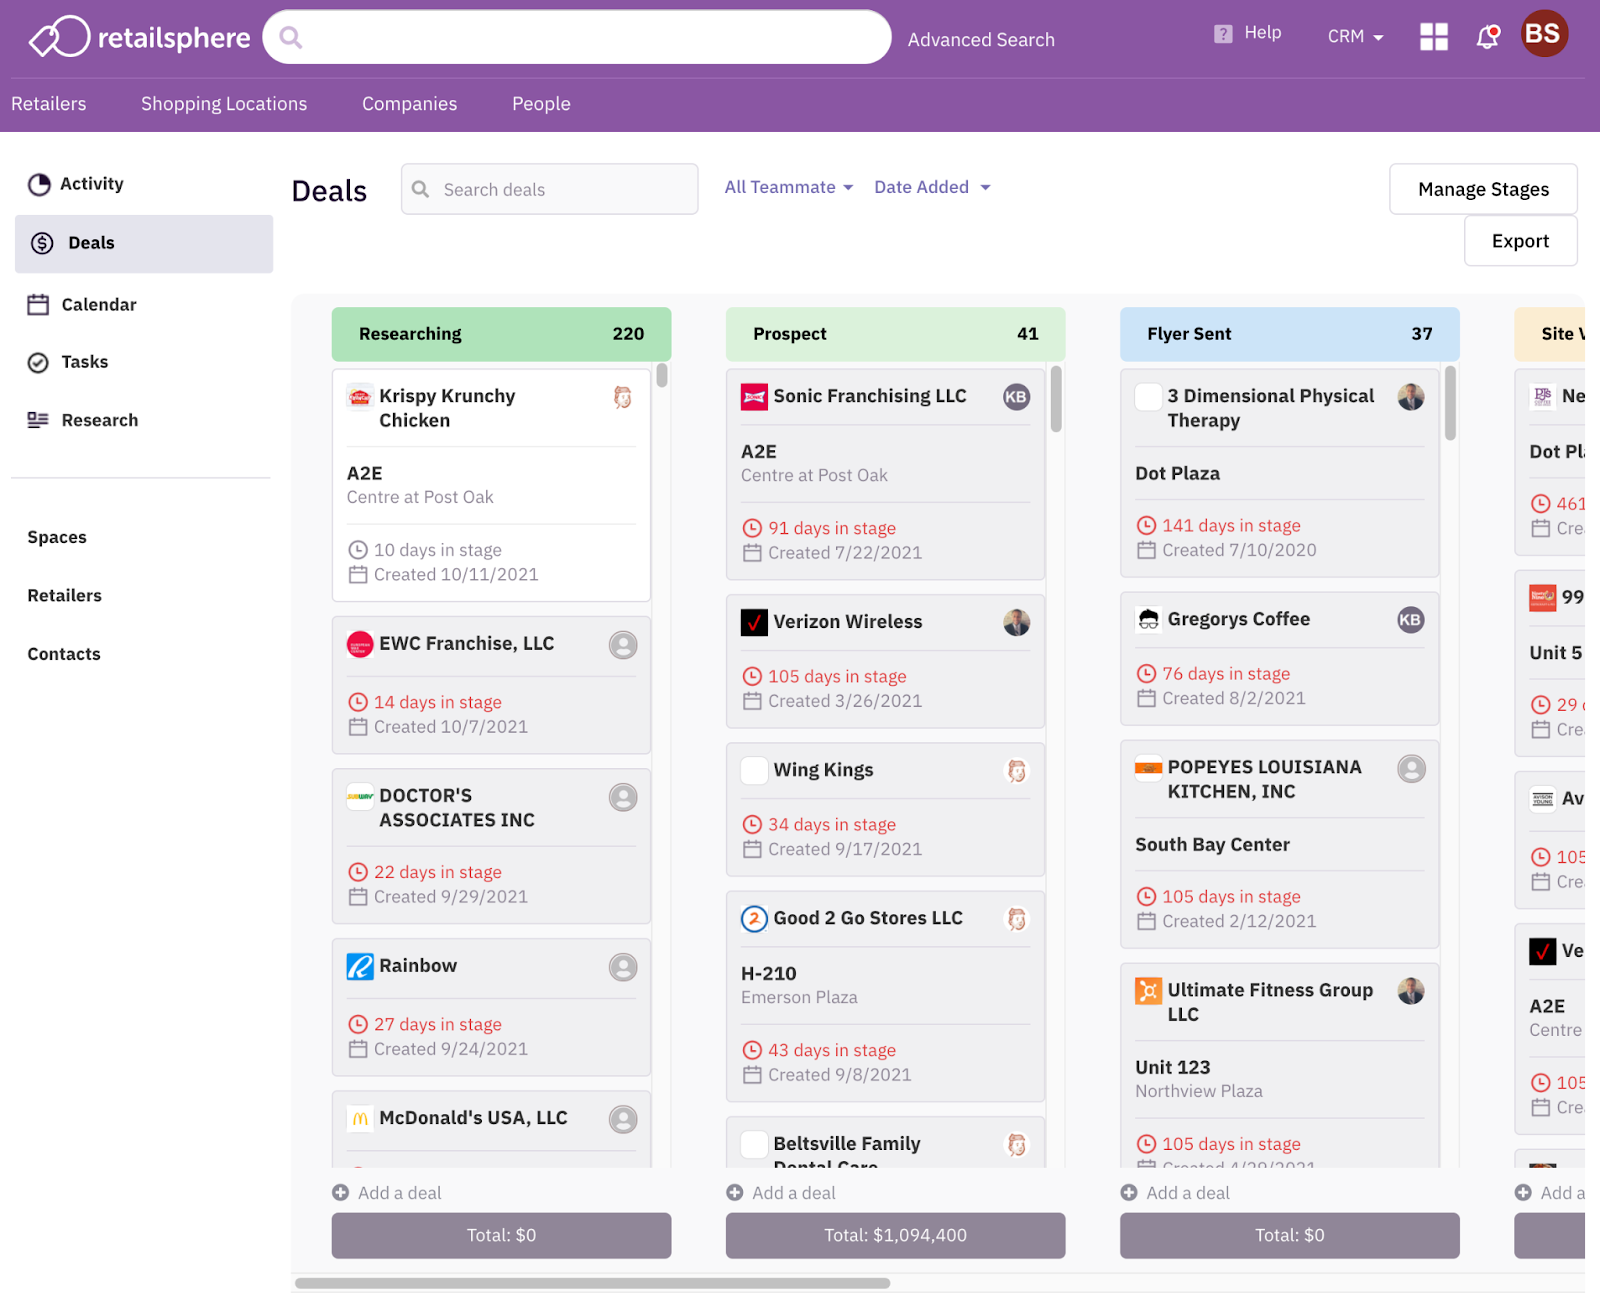Click the Gregorys Coffee logo
The width and height of the screenshot is (1600, 1293).
point(1148,620)
